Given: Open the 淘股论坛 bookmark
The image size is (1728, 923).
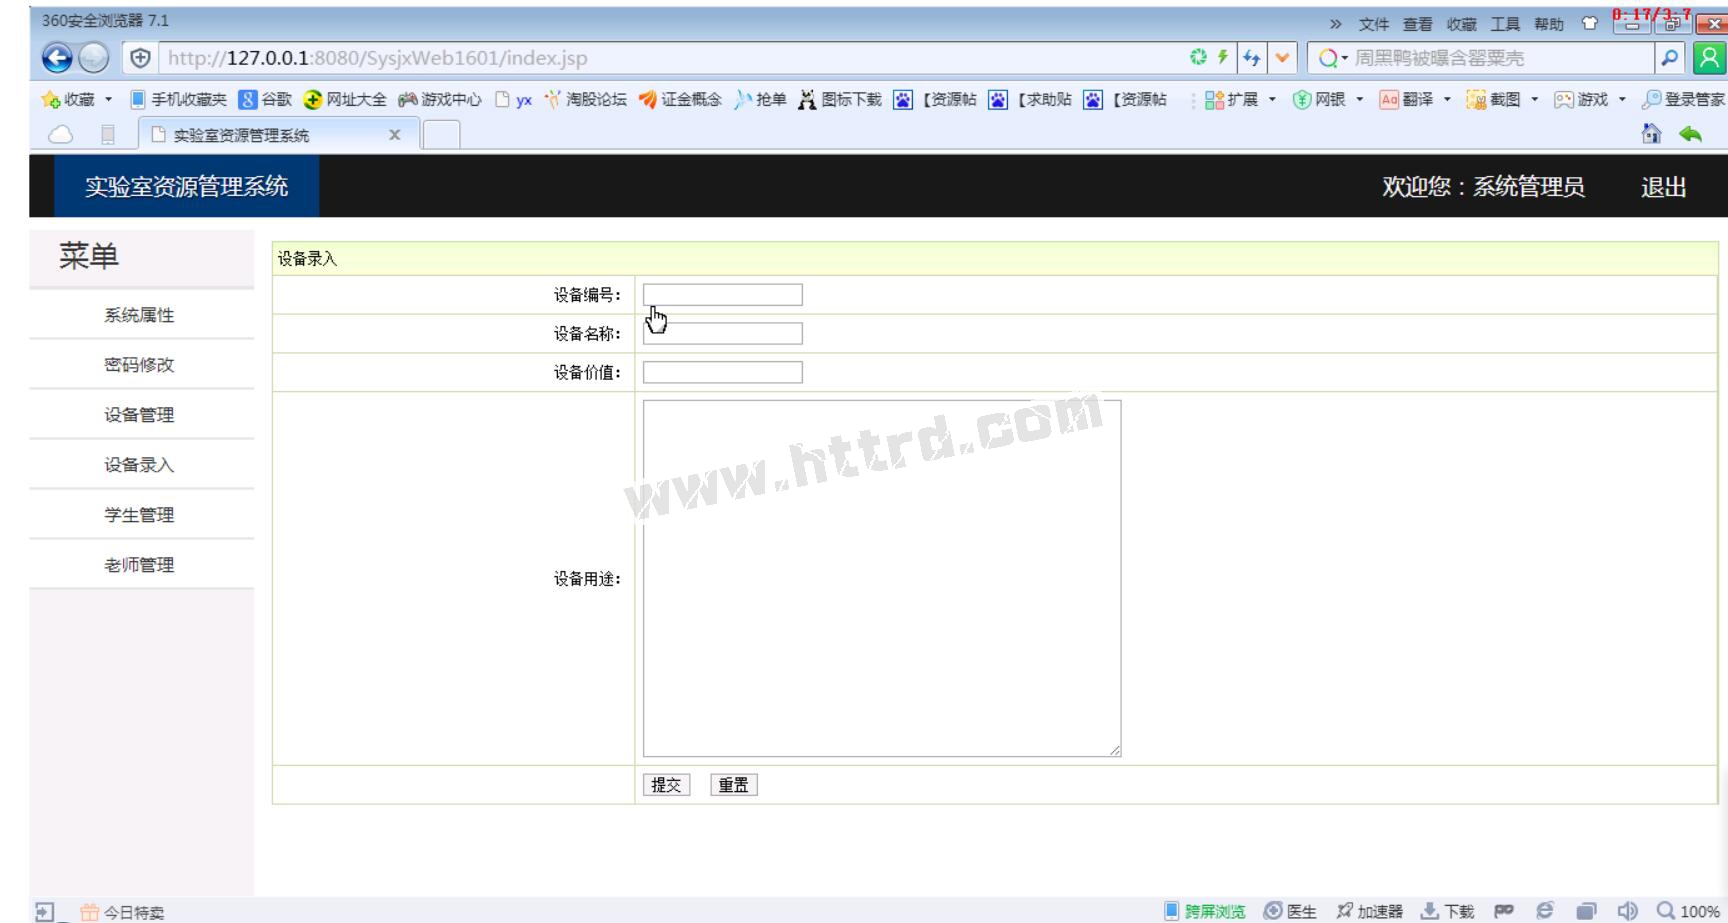Looking at the screenshot, I should (585, 99).
